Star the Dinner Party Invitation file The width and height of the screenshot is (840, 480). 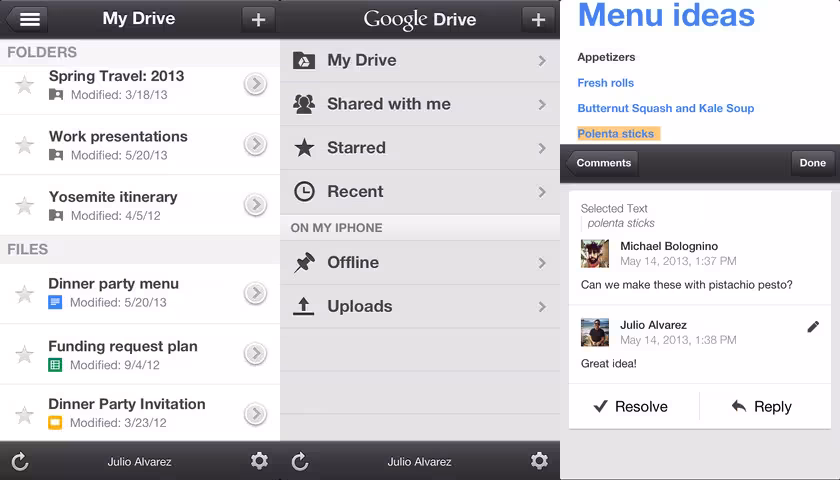(24, 415)
